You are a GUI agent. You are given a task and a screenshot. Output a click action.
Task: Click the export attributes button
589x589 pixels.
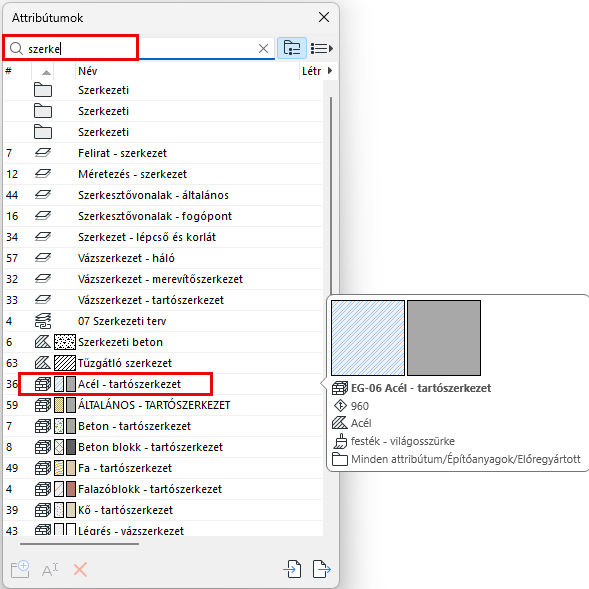coord(322,569)
